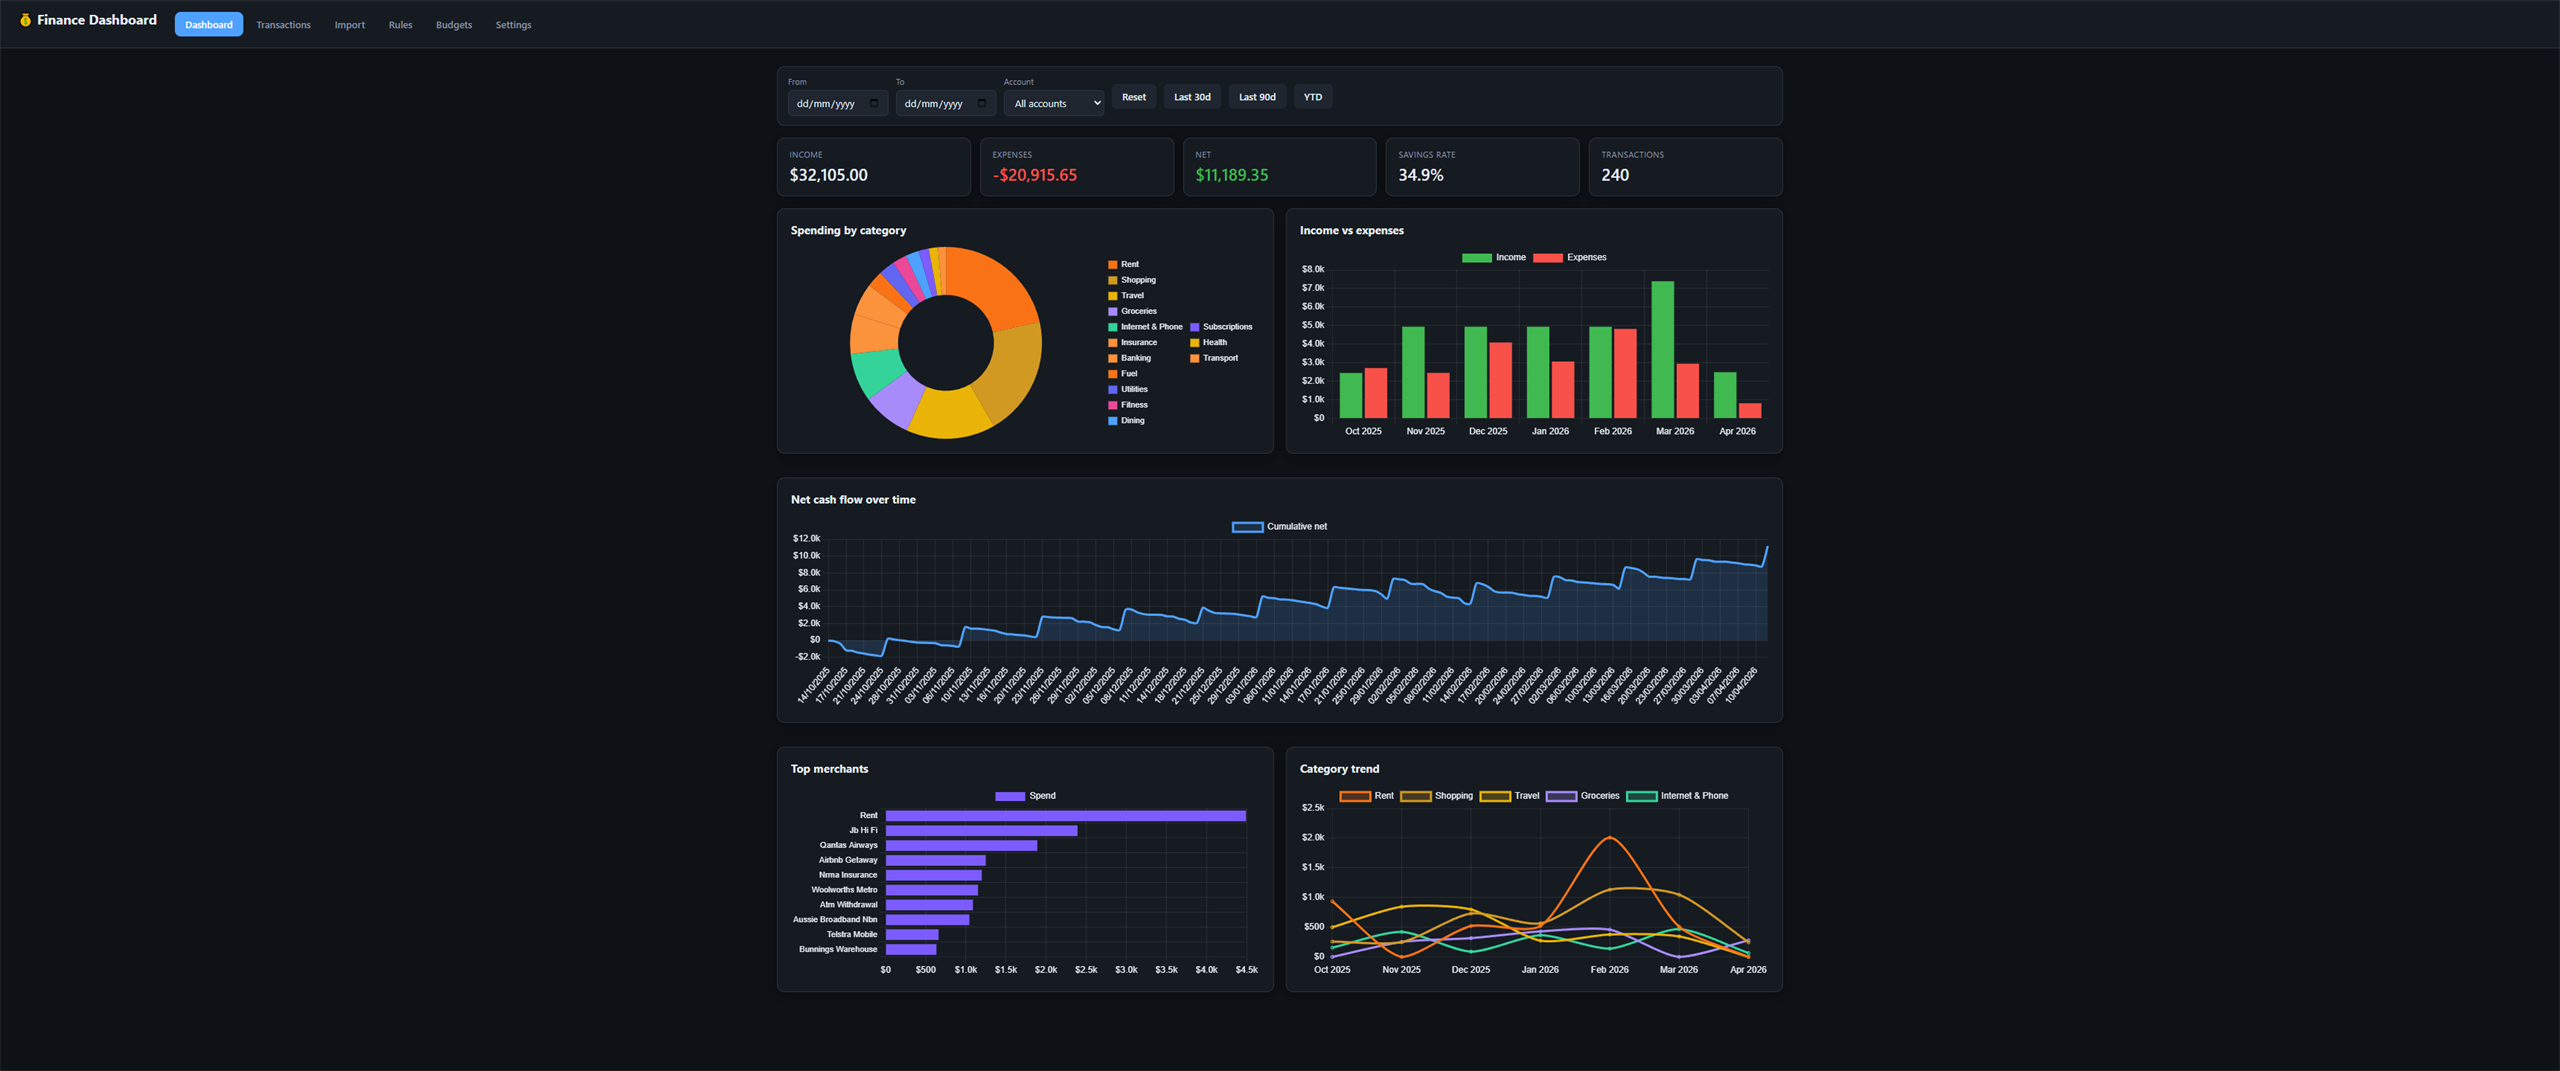The image size is (2560, 1071).
Task: Click the Income value $32,105.00
Action: [x=829, y=175]
